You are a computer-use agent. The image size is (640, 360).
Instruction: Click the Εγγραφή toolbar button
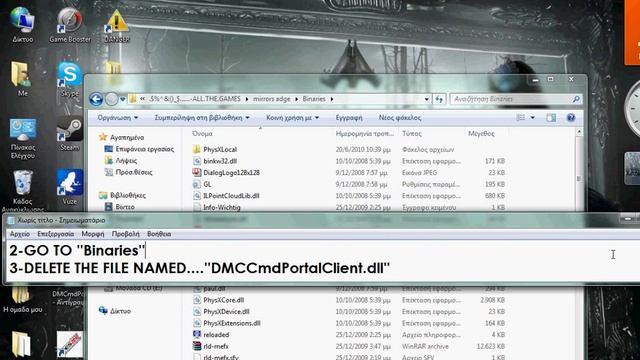(x=349, y=118)
